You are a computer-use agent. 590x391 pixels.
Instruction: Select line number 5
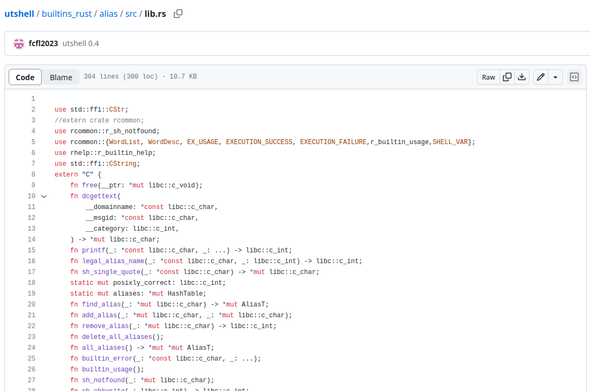[33, 142]
